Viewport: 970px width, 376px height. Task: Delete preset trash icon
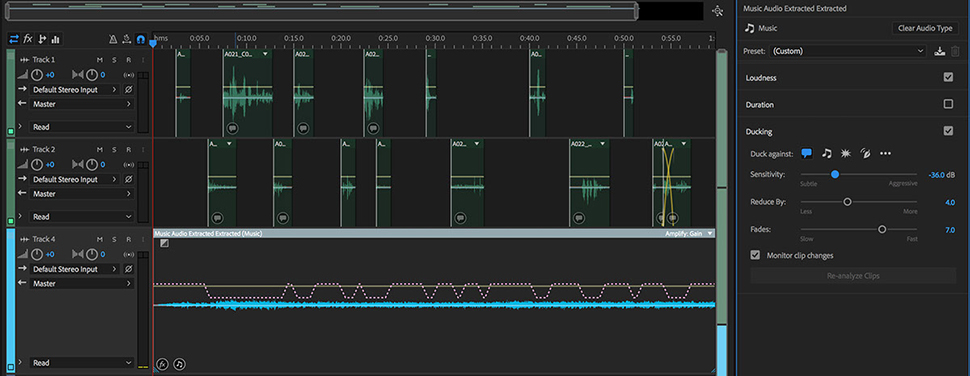coord(955,51)
